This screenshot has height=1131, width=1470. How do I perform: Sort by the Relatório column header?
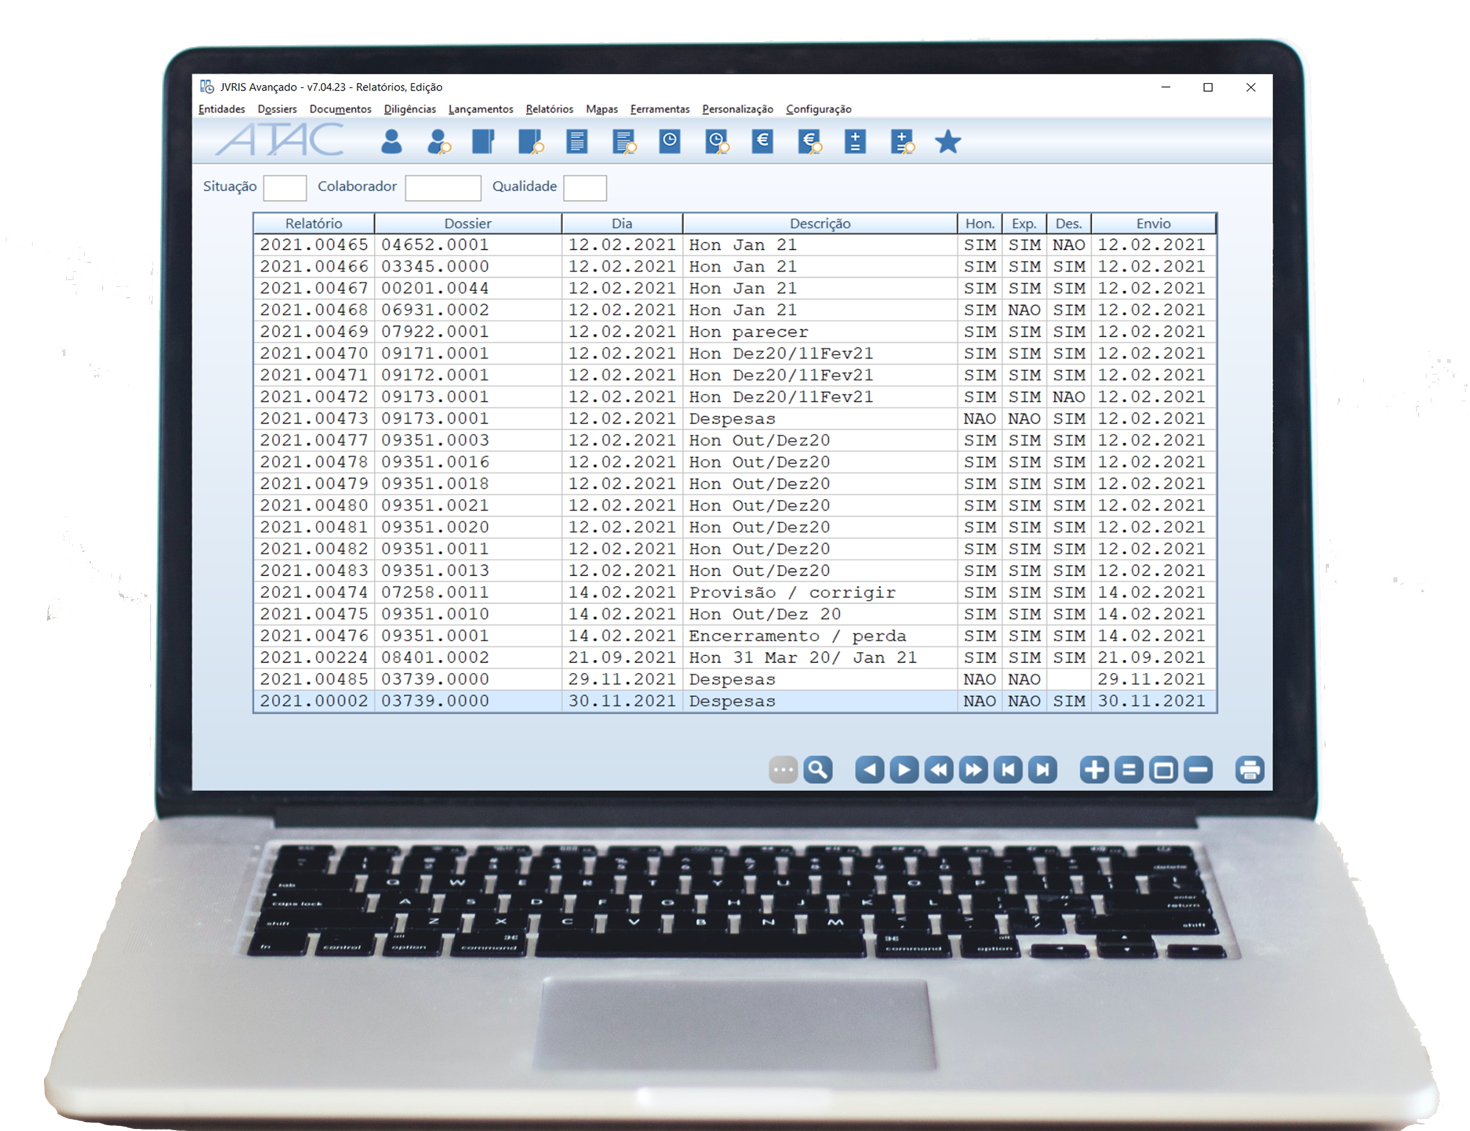coord(314,223)
